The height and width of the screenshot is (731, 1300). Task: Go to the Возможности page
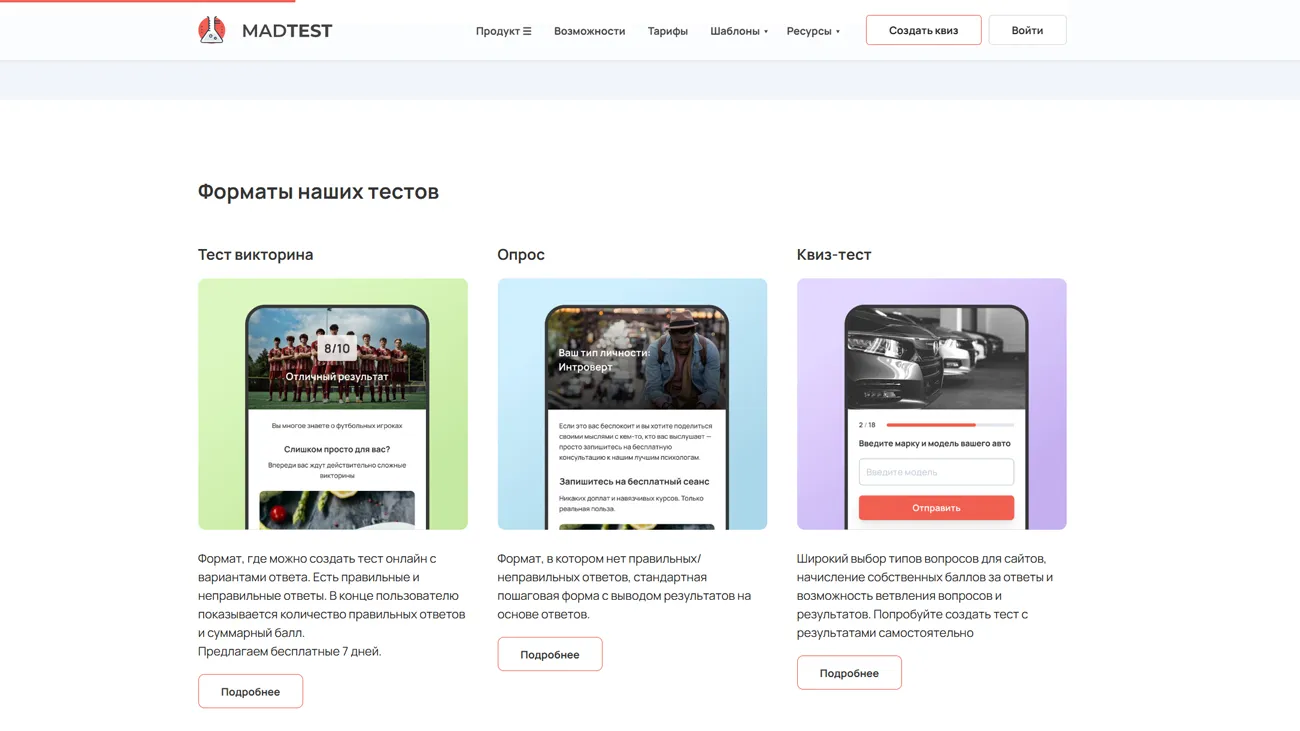589,31
